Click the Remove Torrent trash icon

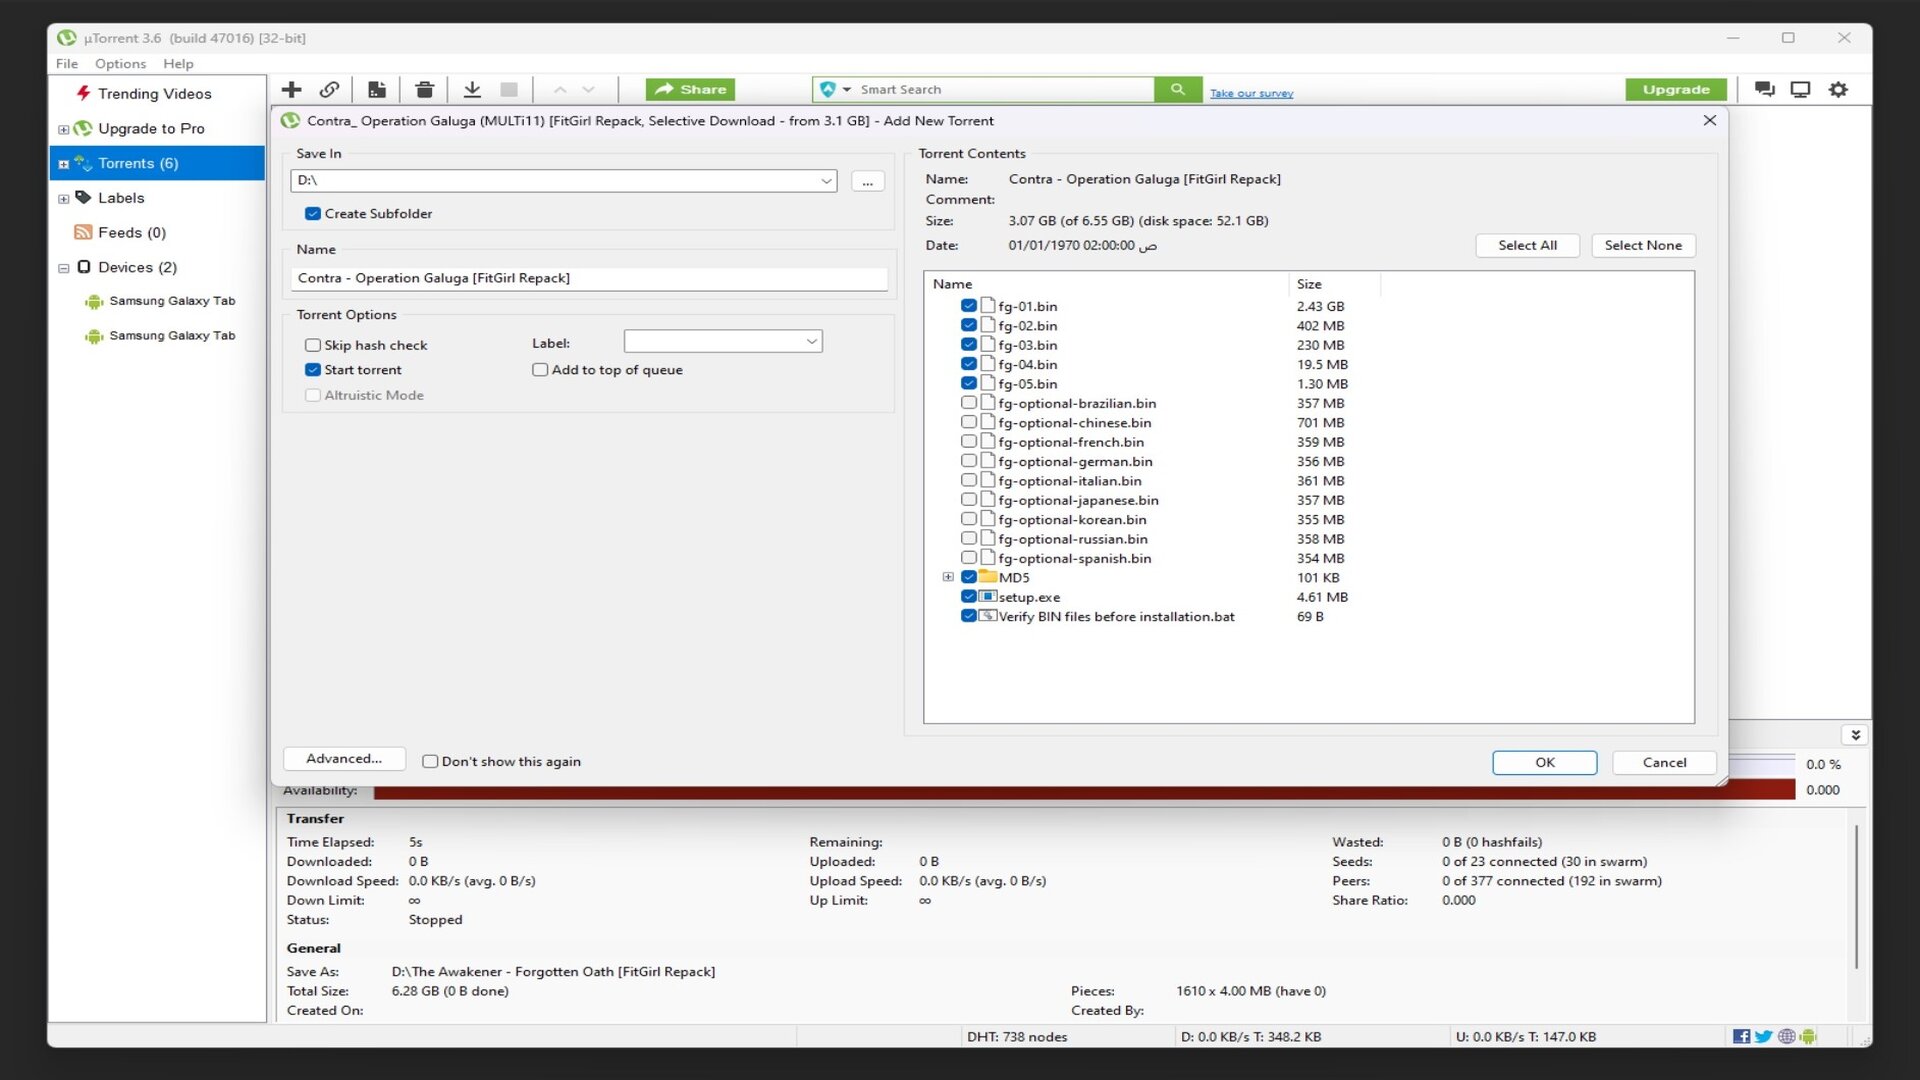424,90
